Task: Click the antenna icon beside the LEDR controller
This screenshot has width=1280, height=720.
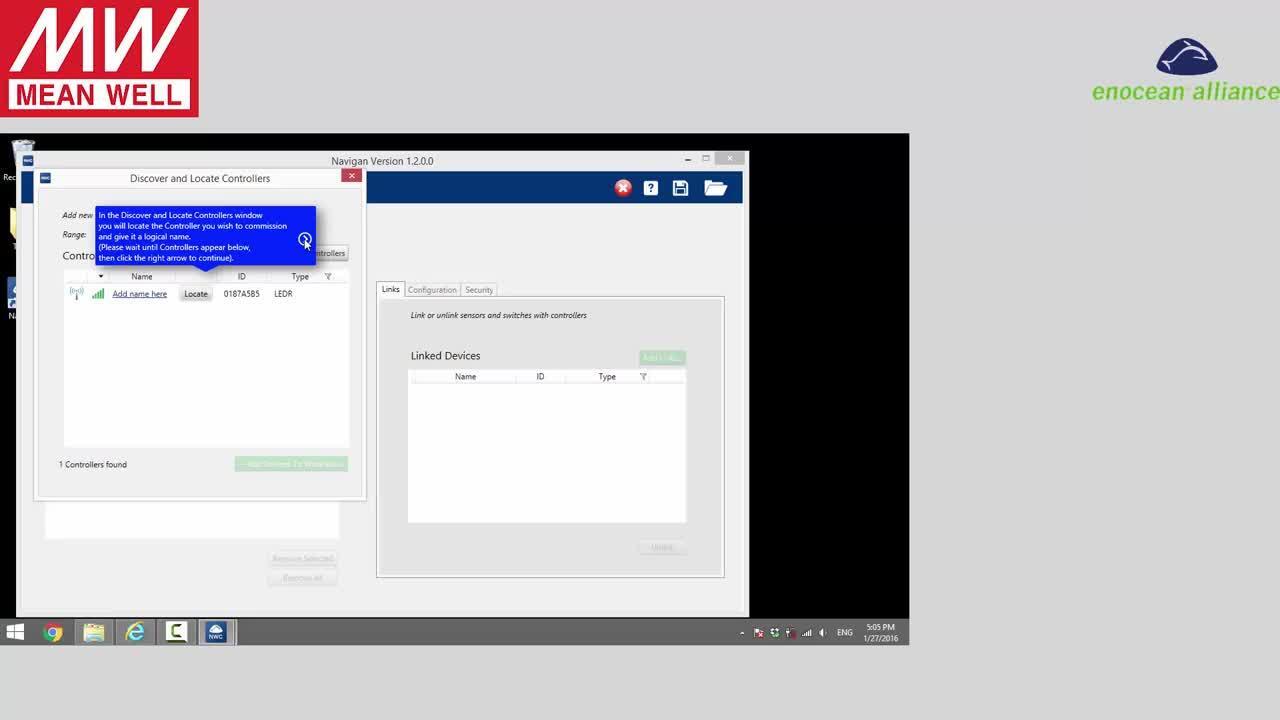Action: click(77, 293)
